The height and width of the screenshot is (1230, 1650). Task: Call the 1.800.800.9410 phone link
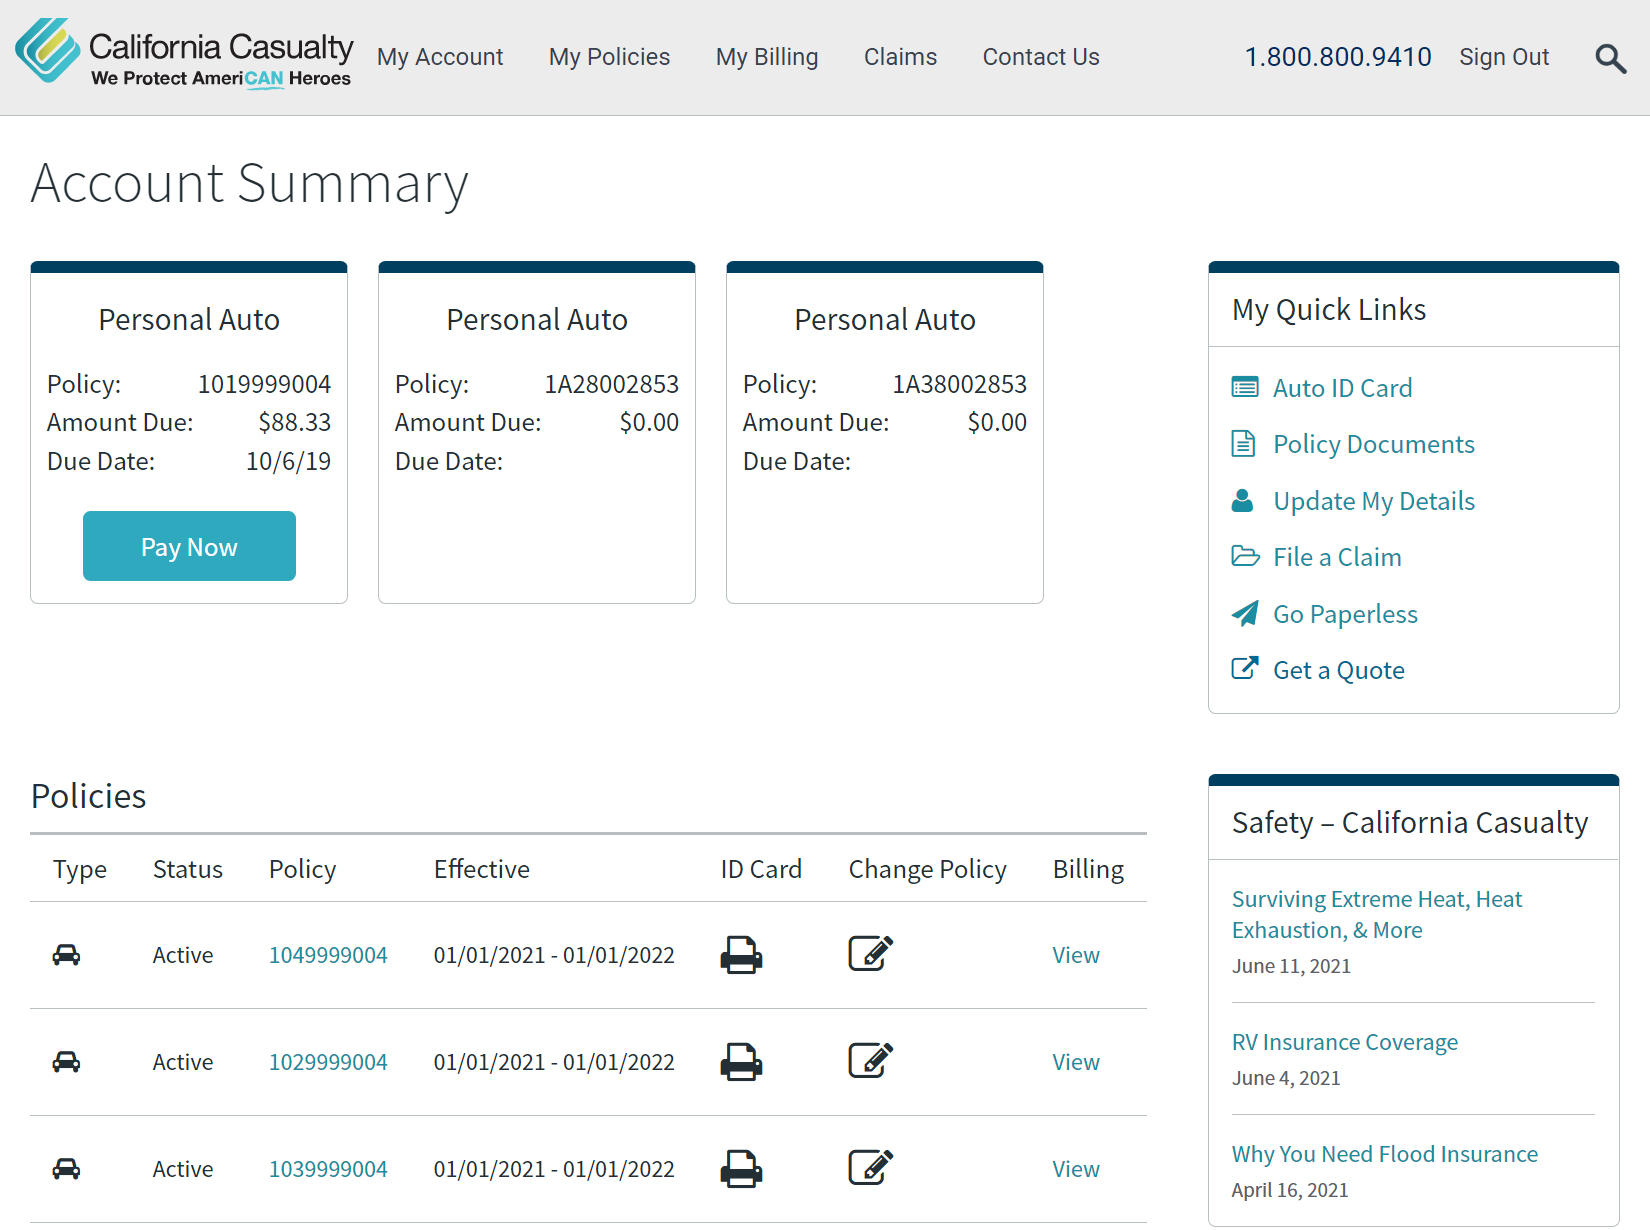click(x=1338, y=57)
